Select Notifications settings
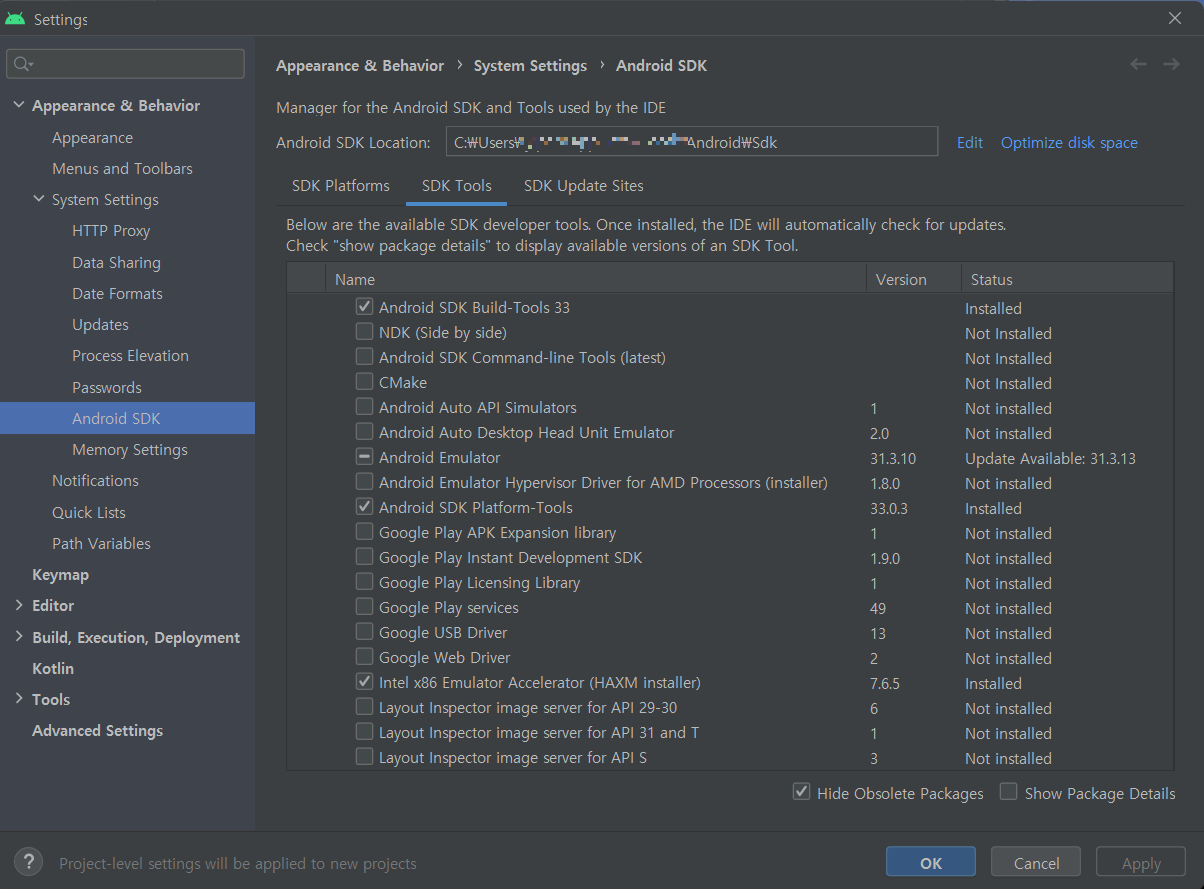1204x889 pixels. click(95, 480)
